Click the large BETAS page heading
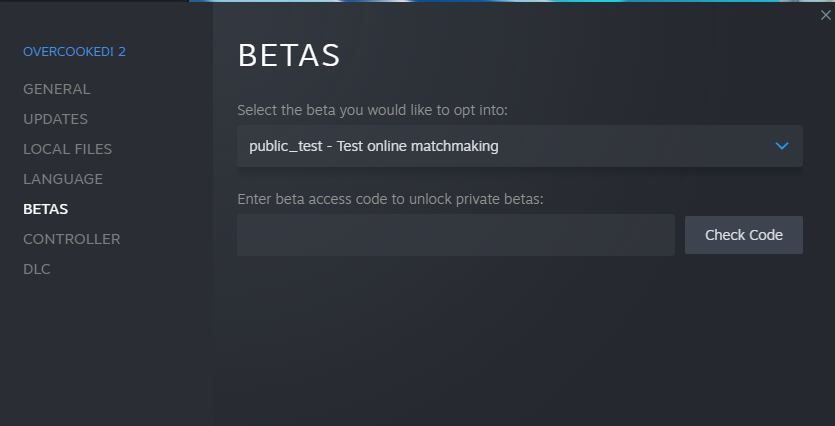835x426 pixels. (x=289, y=55)
